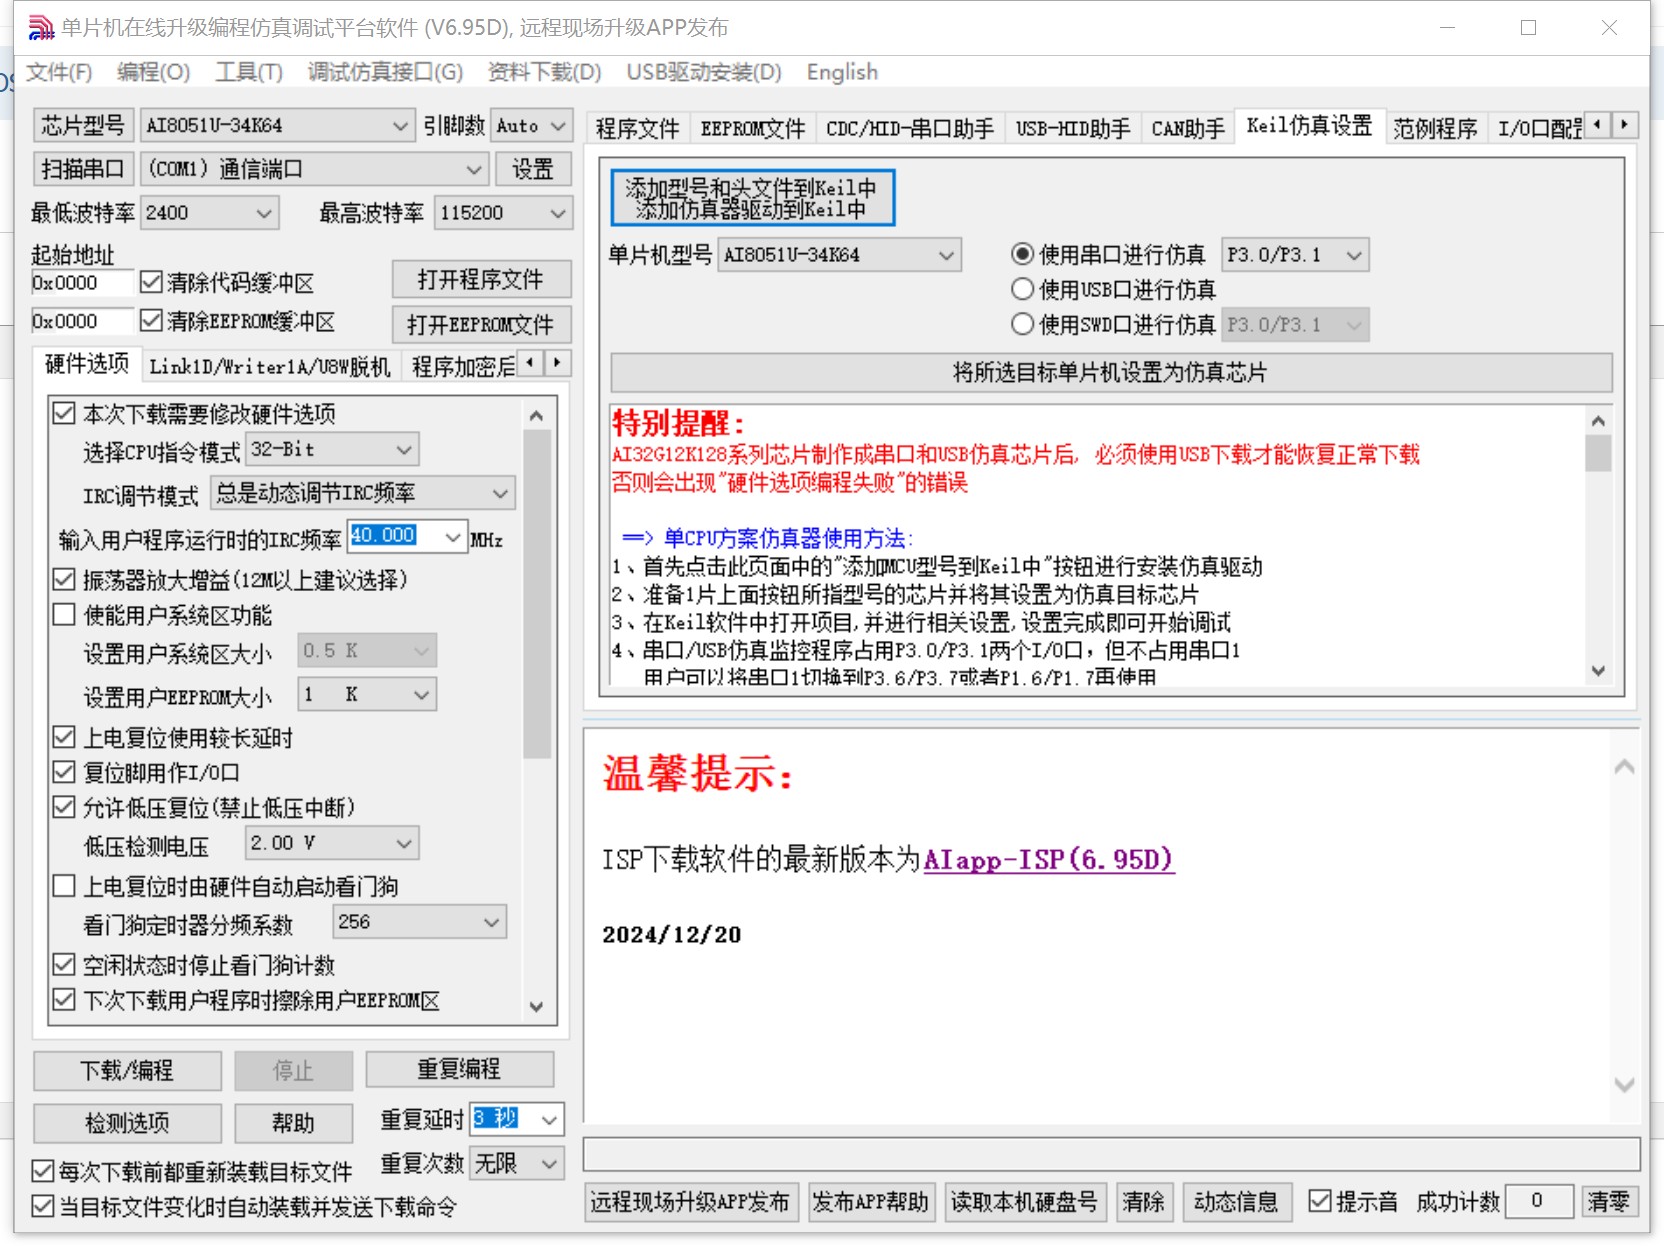This screenshot has width=1664, height=1246.
Task: Switch to 范例程序 tab
Action: [1435, 128]
